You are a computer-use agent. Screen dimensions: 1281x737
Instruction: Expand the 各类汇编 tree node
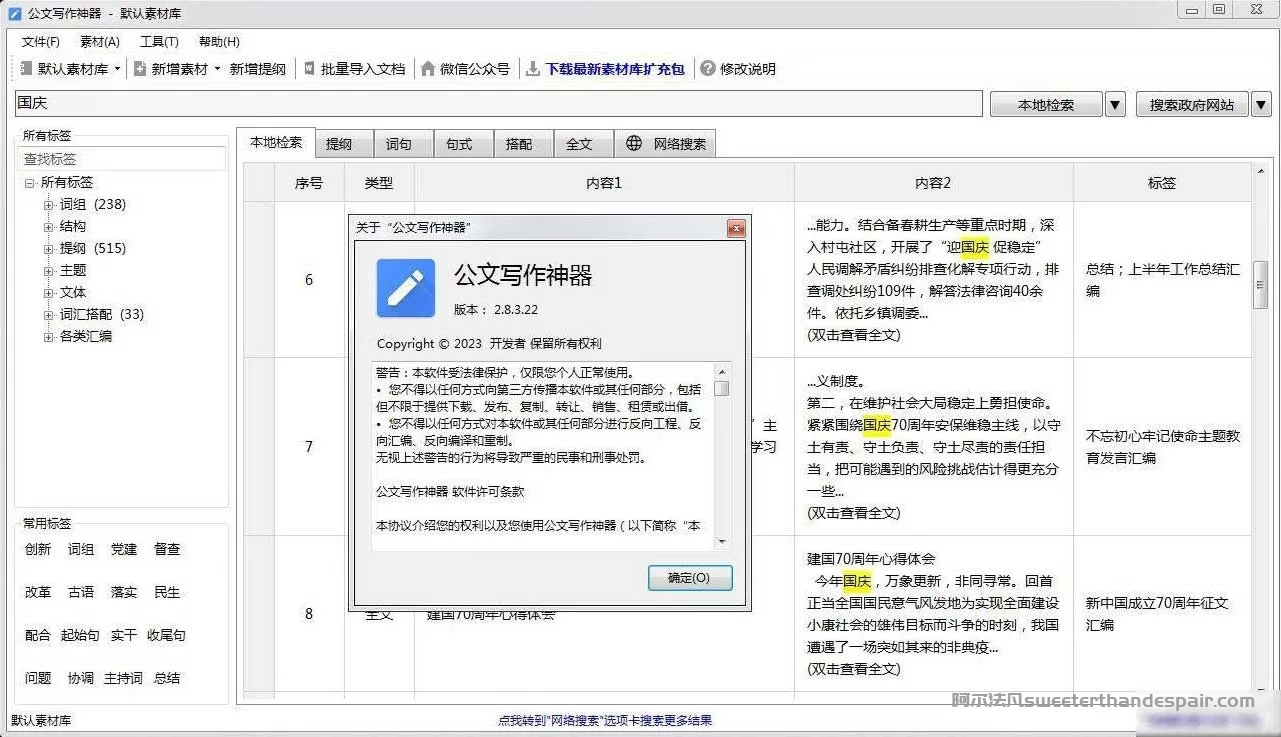click(x=48, y=337)
